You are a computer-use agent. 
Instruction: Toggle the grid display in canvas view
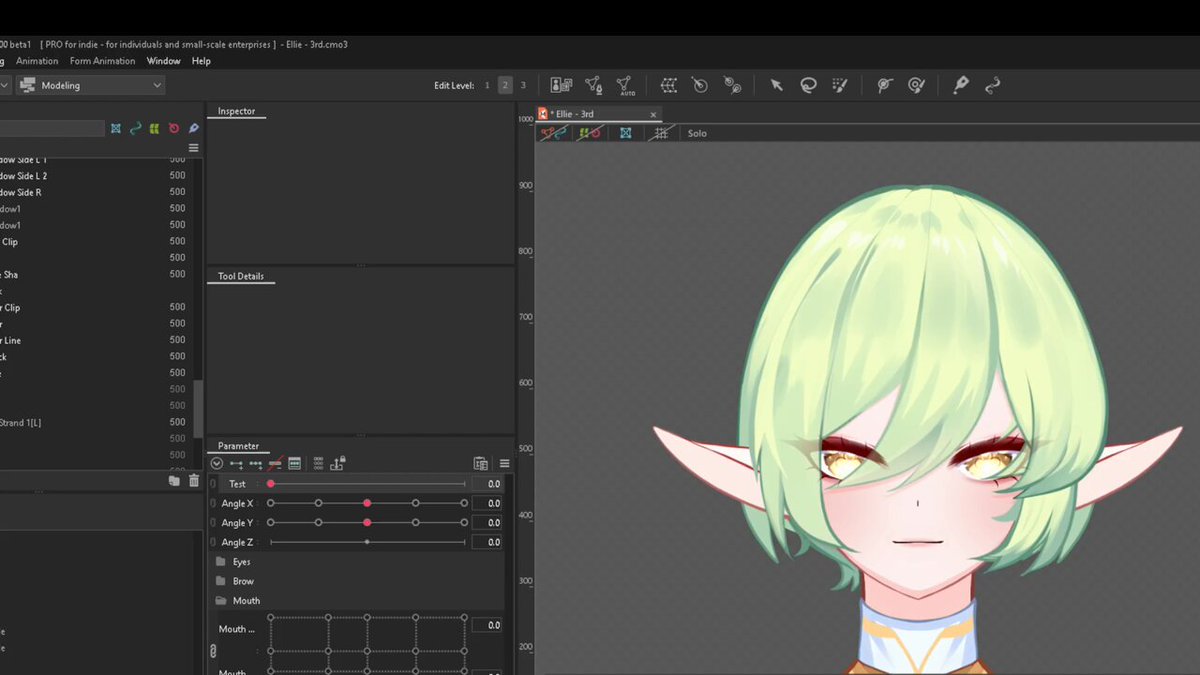661,133
